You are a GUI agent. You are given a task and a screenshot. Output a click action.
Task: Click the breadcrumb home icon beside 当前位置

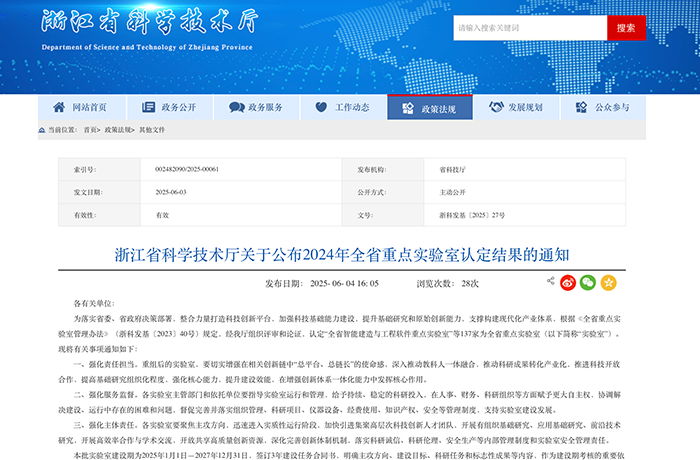point(42,130)
